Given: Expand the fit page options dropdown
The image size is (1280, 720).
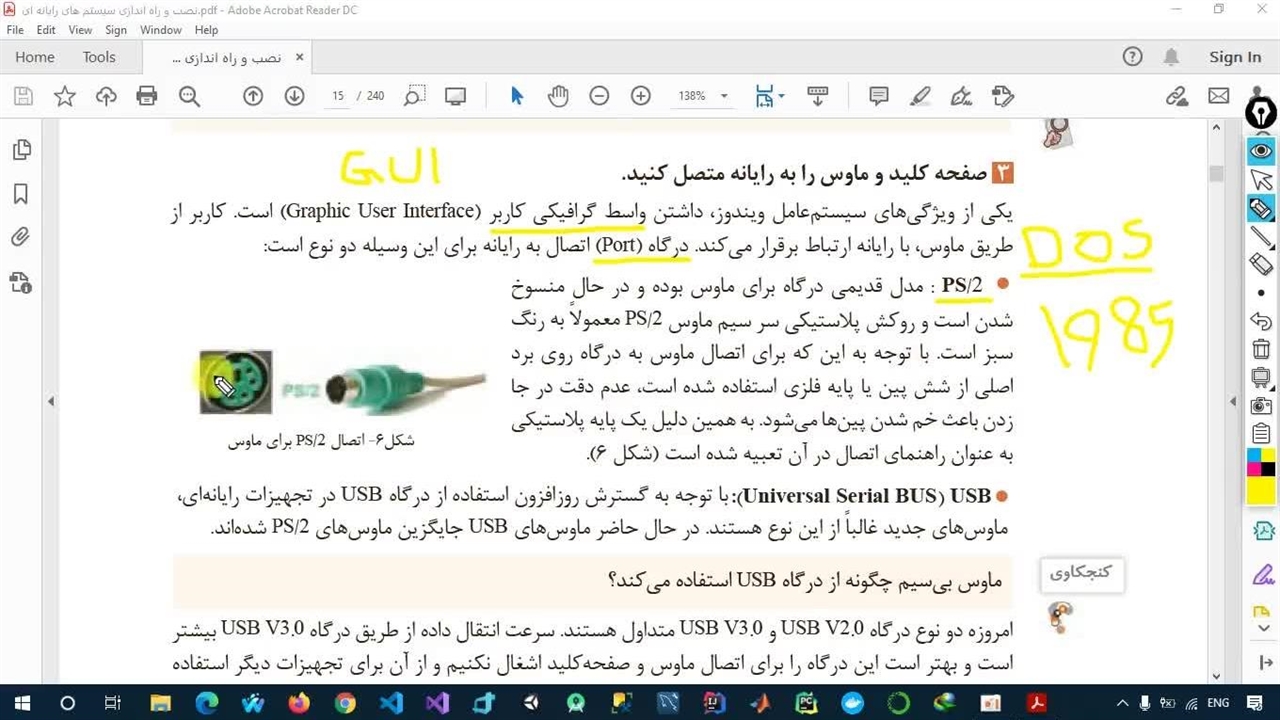Looking at the screenshot, I should pos(781,97).
